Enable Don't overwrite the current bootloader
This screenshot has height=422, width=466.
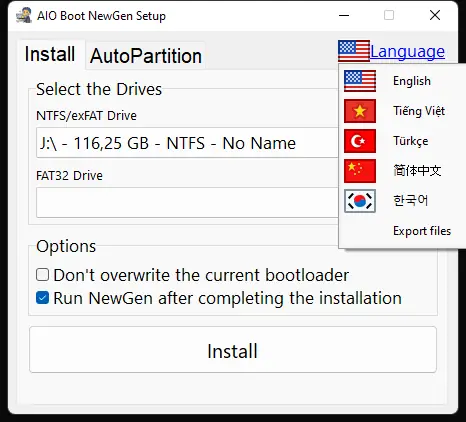[x=42, y=275]
